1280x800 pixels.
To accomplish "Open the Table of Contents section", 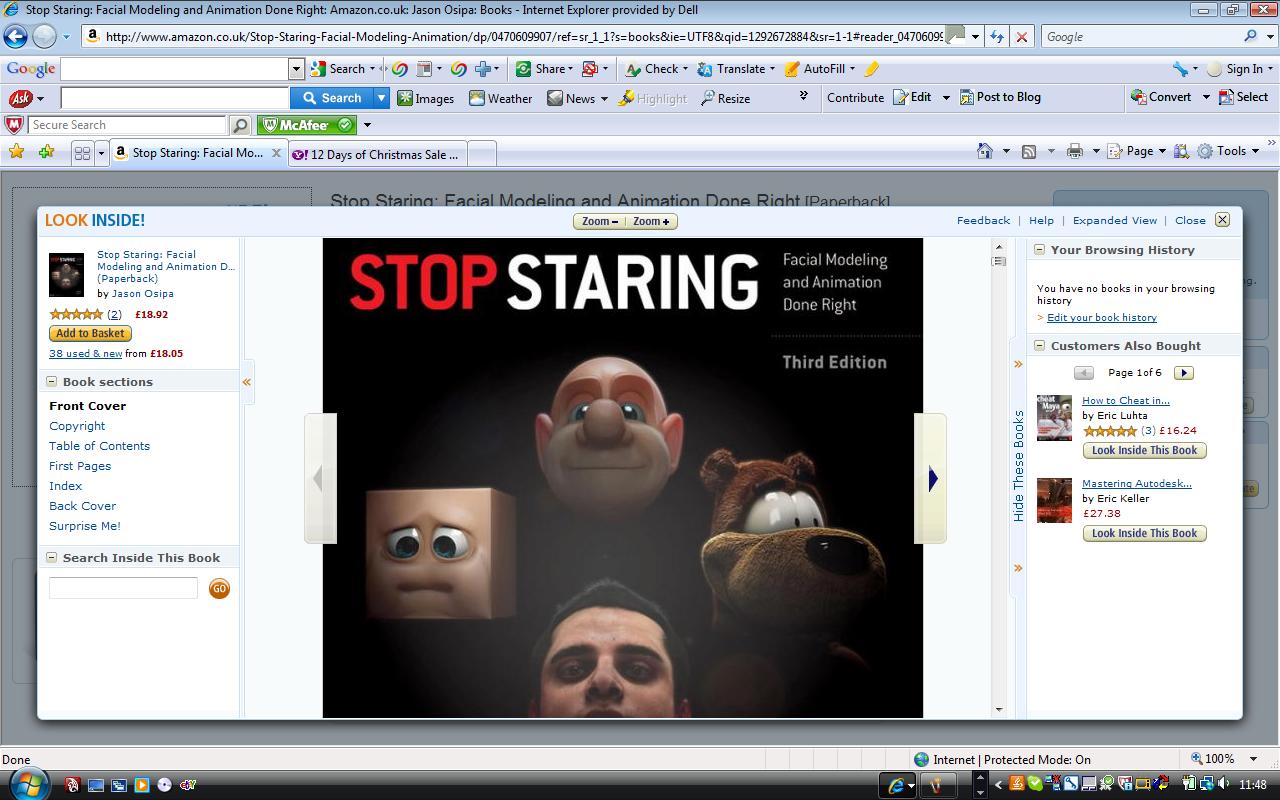I will pos(99,446).
